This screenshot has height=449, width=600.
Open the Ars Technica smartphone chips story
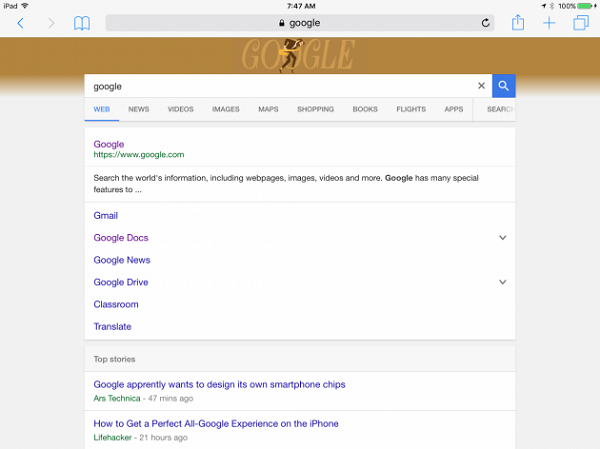point(219,384)
